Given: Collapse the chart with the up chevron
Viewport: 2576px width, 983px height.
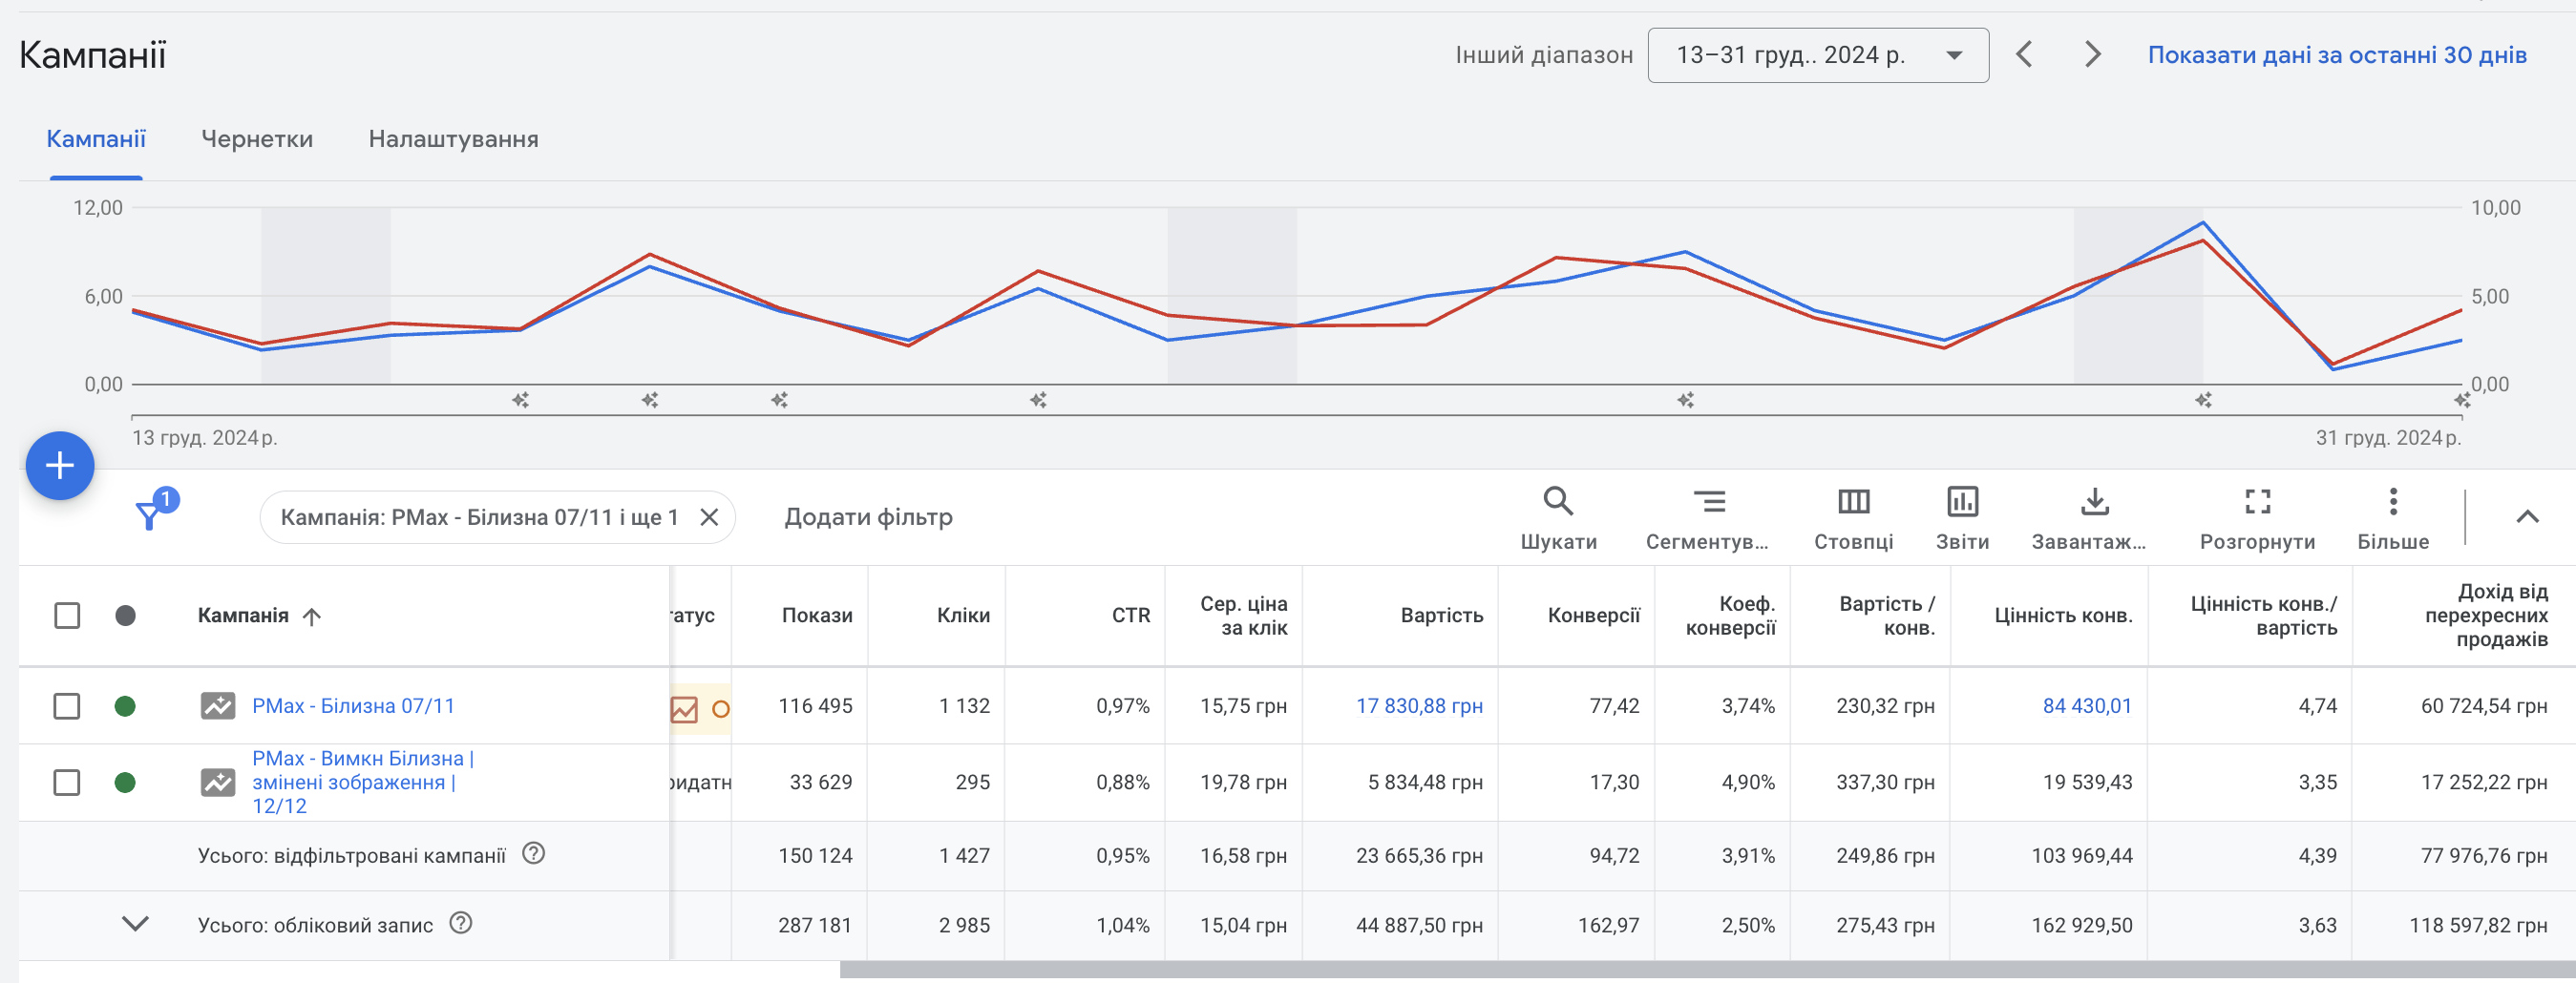Looking at the screenshot, I should click(x=2526, y=516).
